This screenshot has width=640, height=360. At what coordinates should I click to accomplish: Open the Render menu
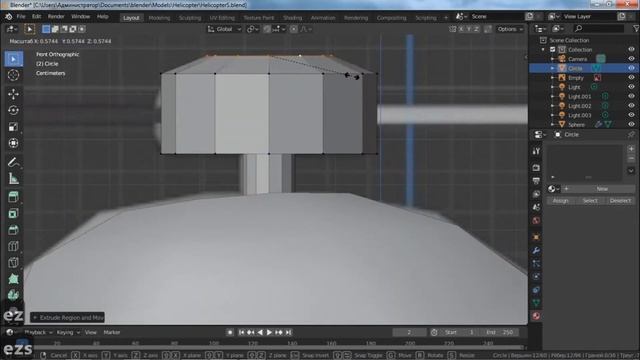click(56, 17)
